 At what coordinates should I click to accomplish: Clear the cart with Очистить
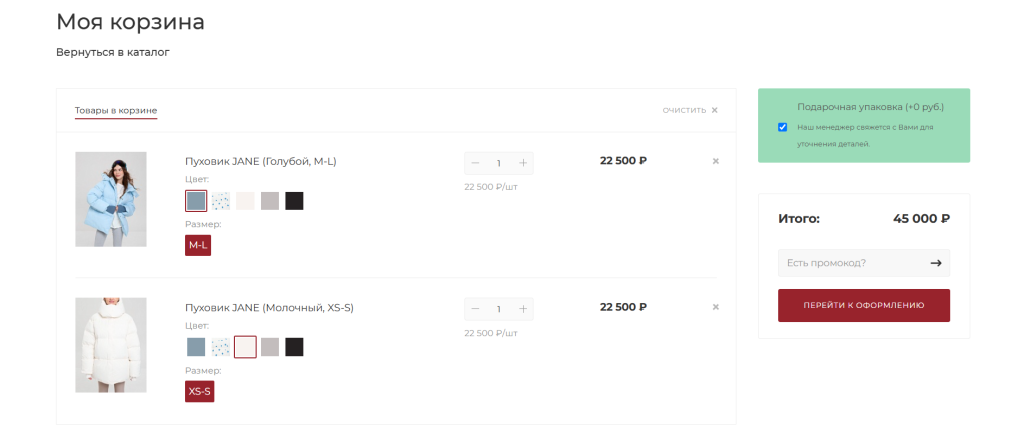[x=690, y=110]
